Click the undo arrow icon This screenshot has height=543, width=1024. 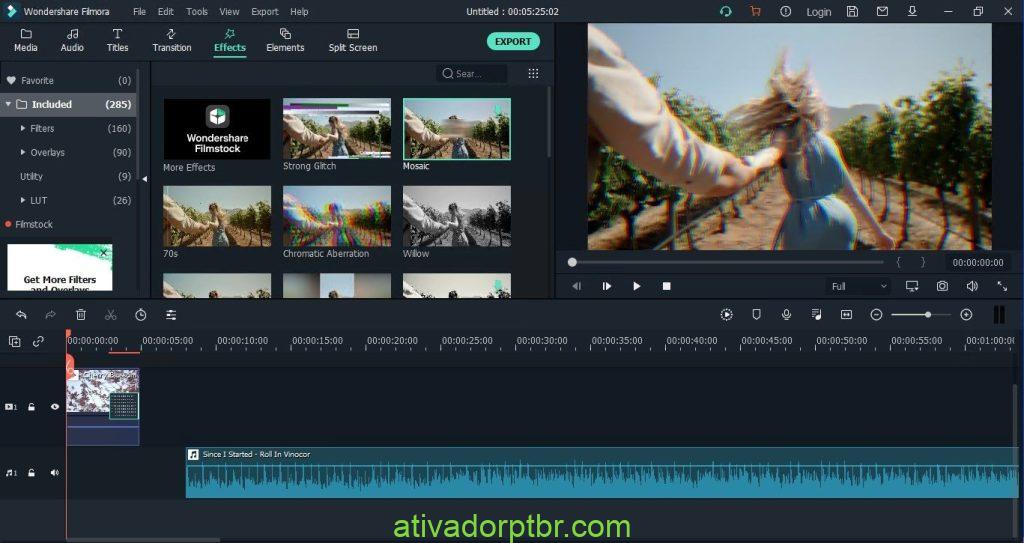21,315
